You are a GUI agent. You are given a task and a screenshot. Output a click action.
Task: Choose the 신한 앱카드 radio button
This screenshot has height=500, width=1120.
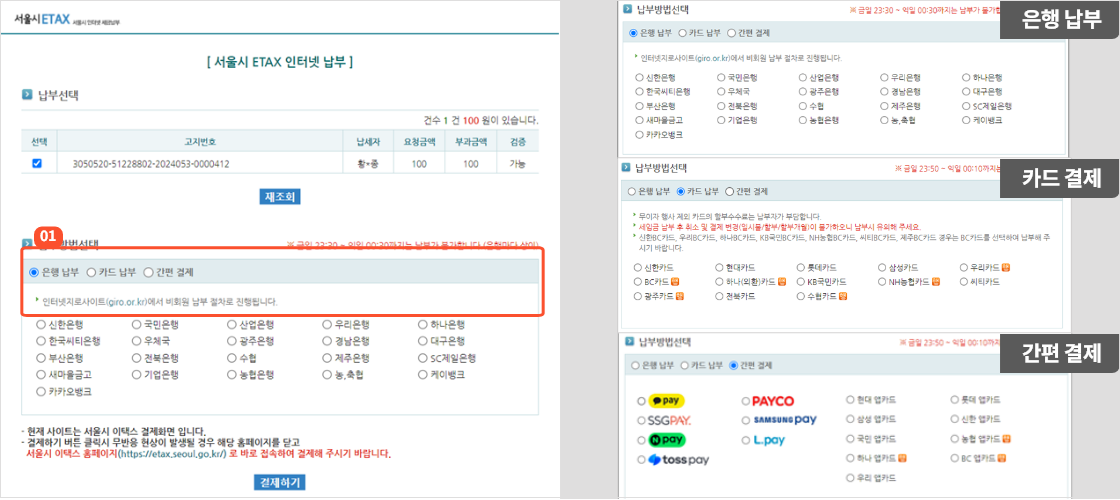pos(955,419)
